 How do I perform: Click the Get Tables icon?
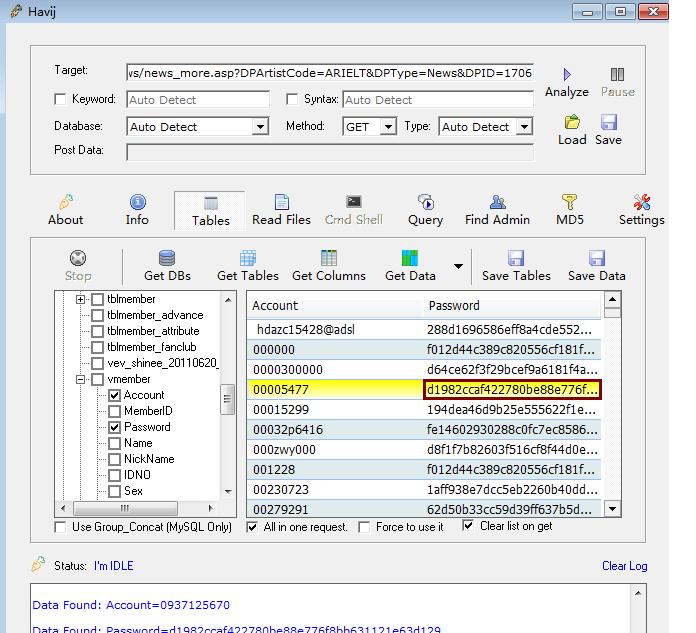click(248, 258)
